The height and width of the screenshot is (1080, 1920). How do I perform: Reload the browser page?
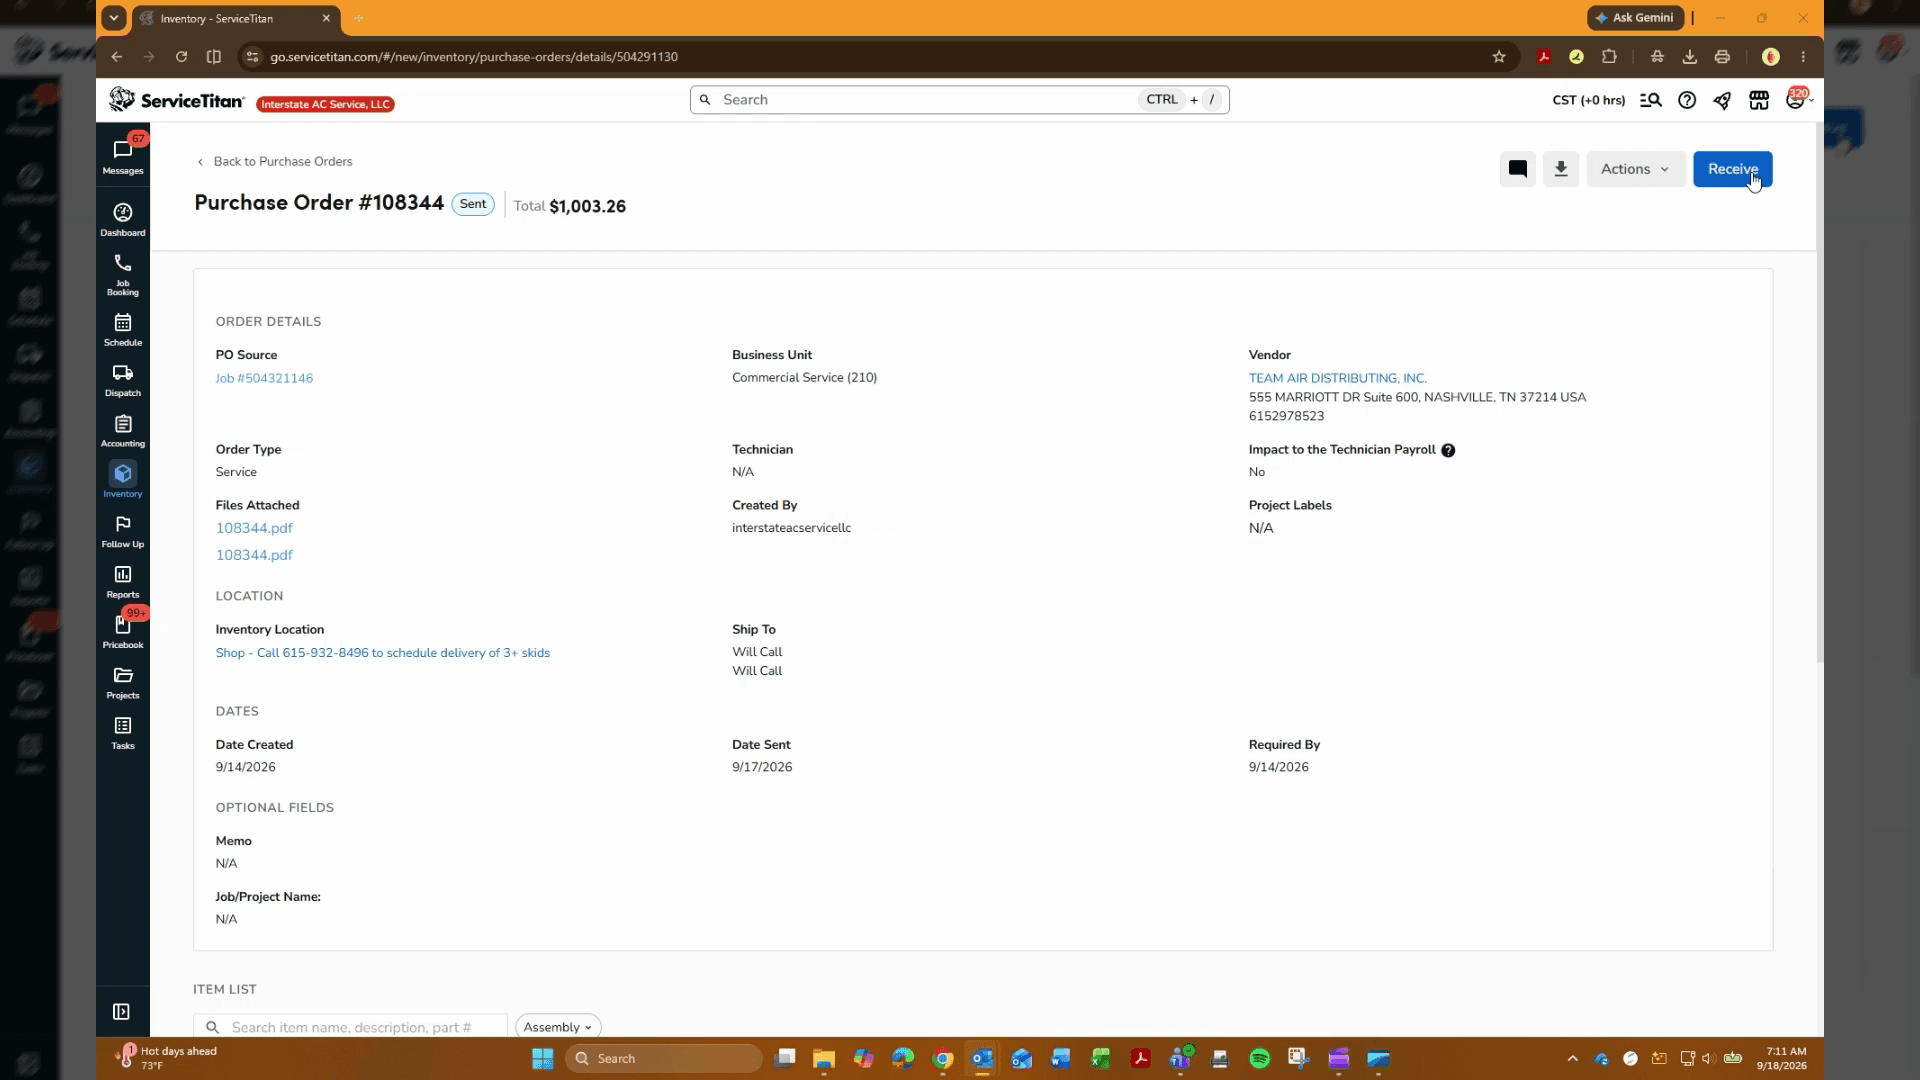pos(181,57)
